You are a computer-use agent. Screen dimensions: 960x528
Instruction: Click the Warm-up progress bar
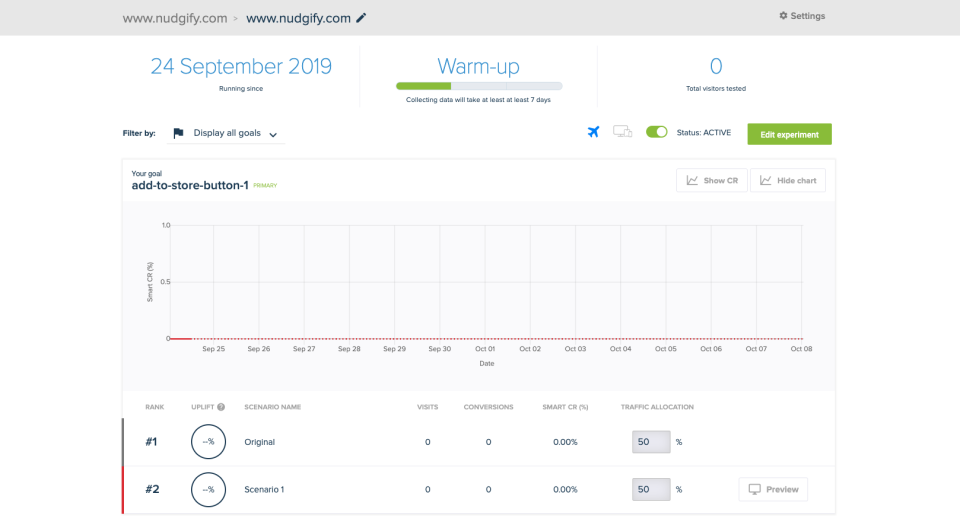pyautogui.click(x=479, y=86)
